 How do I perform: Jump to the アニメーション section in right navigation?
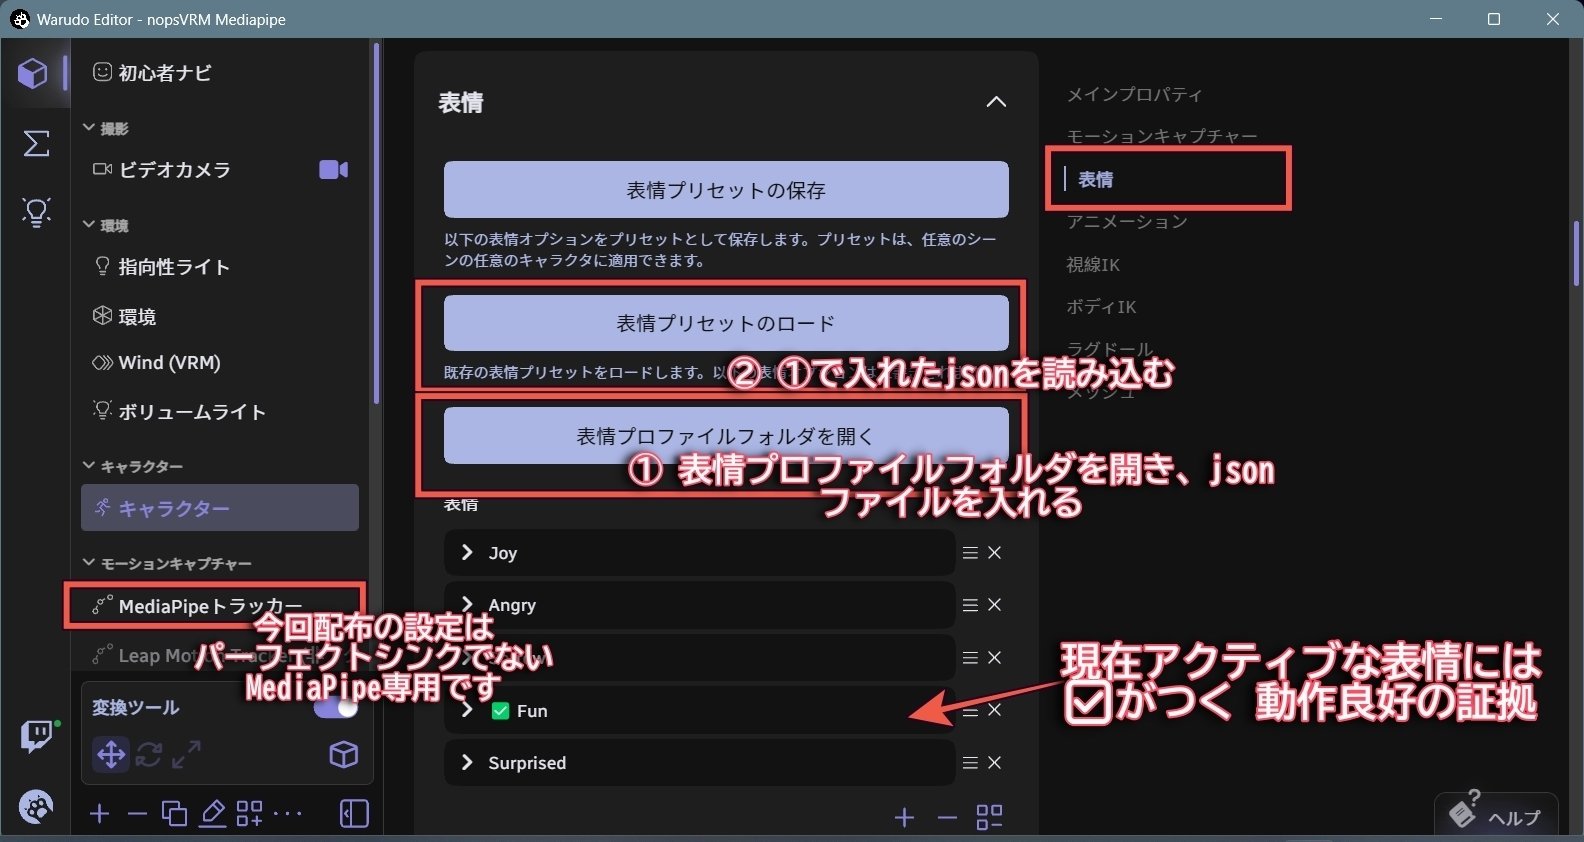(x=1127, y=221)
